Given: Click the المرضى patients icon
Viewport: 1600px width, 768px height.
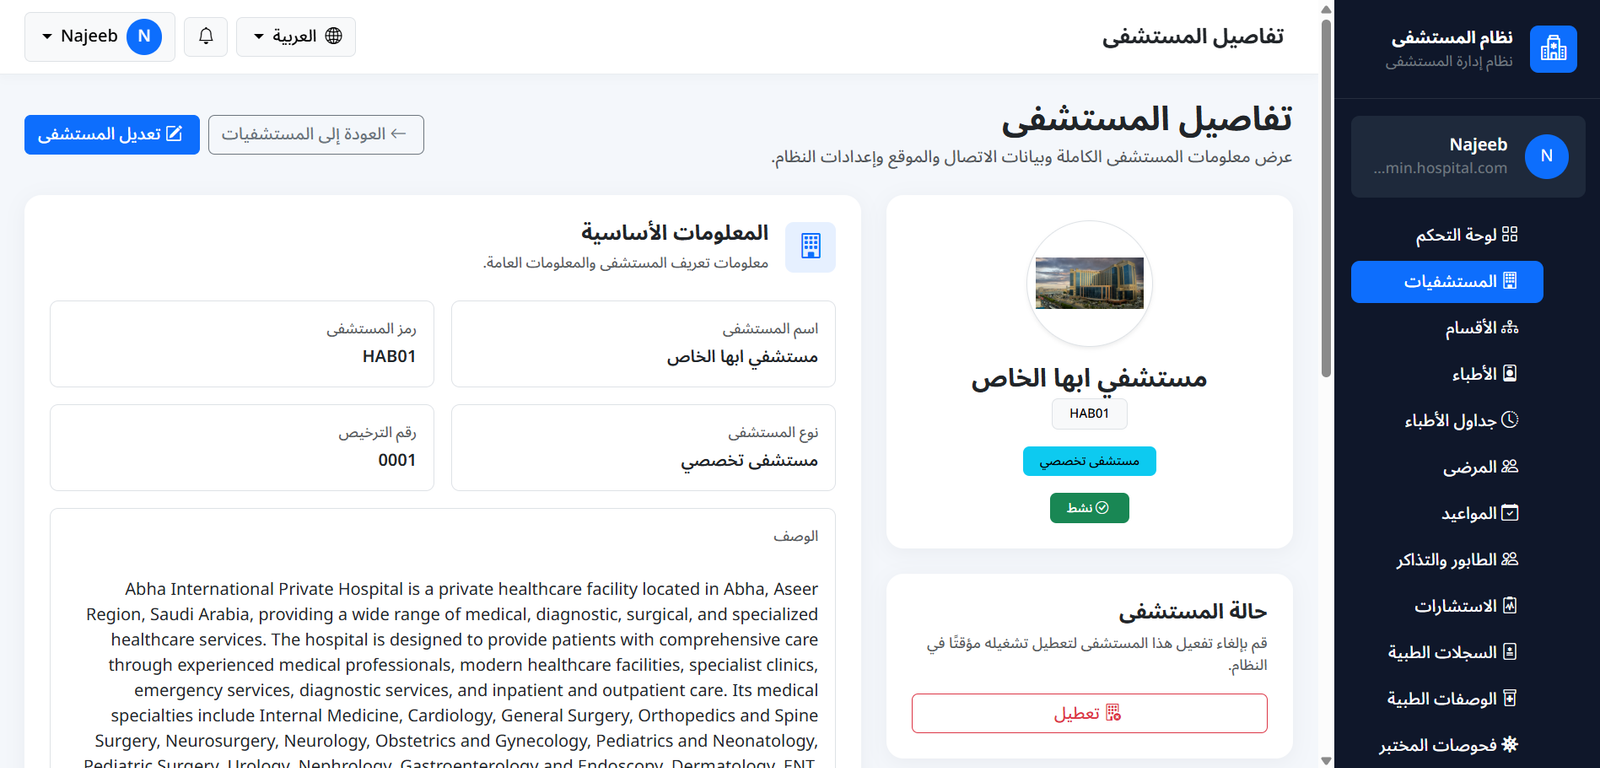Looking at the screenshot, I should pos(1510,466).
